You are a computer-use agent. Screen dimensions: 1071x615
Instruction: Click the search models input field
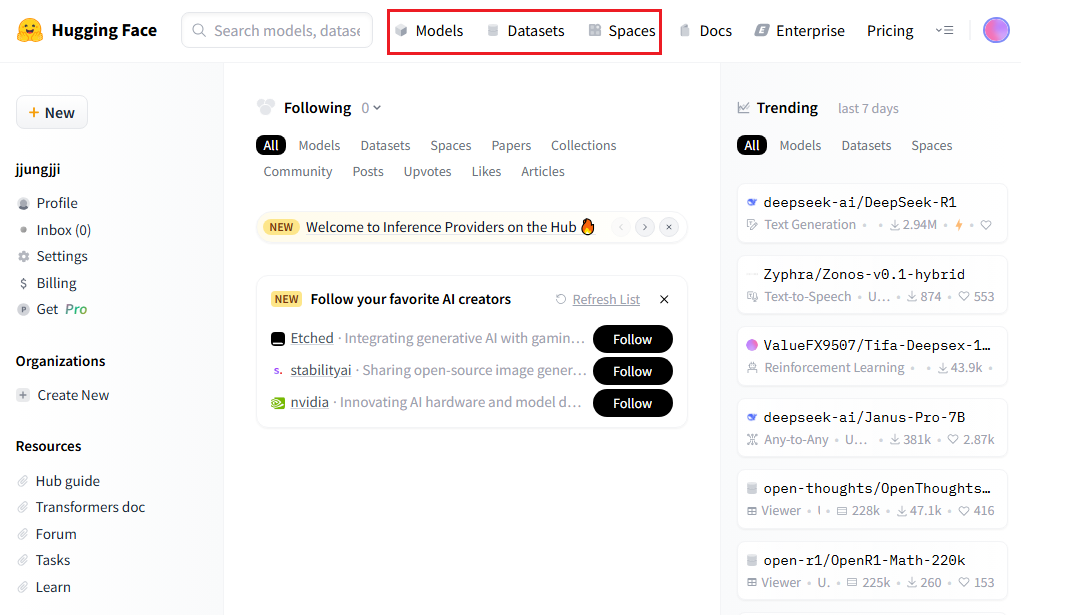click(277, 31)
